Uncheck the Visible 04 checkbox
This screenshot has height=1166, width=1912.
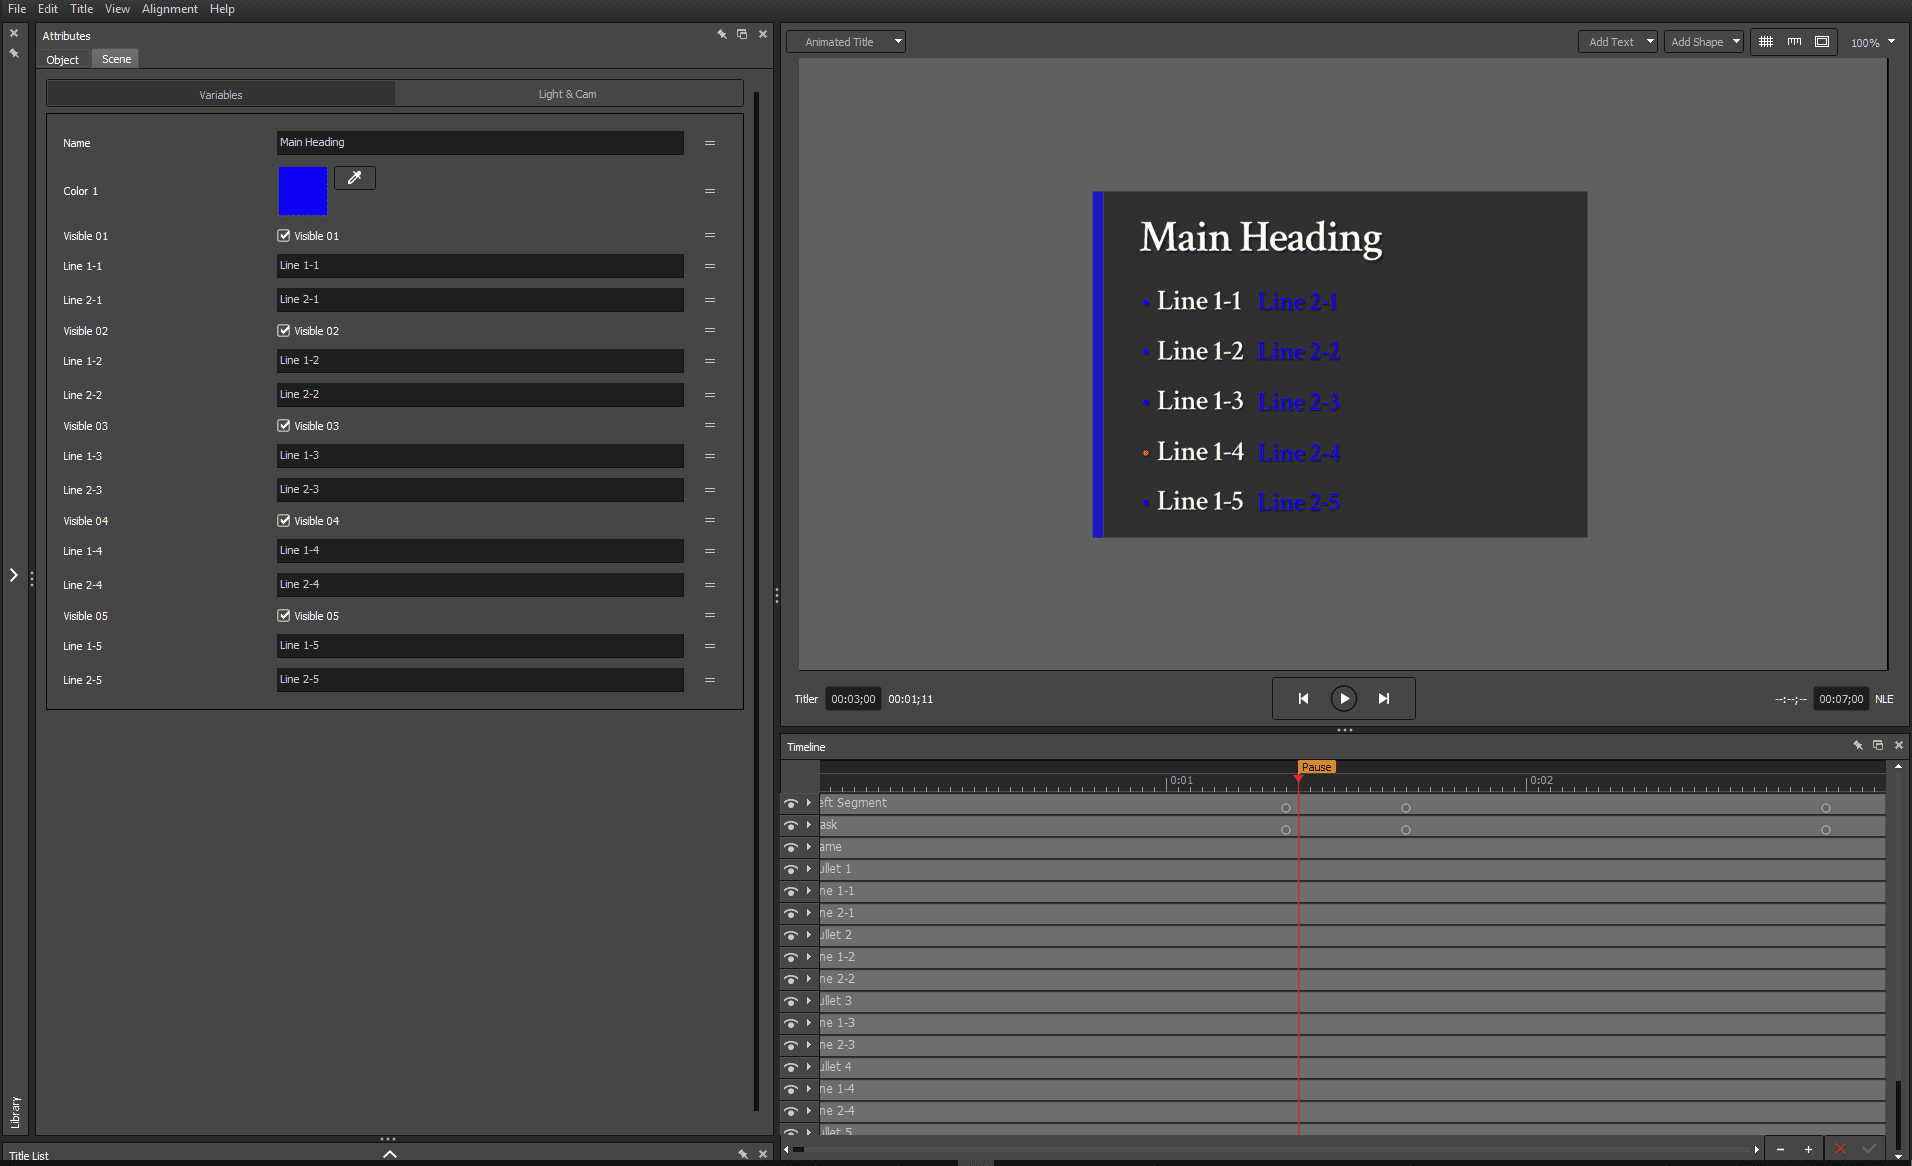(x=284, y=521)
